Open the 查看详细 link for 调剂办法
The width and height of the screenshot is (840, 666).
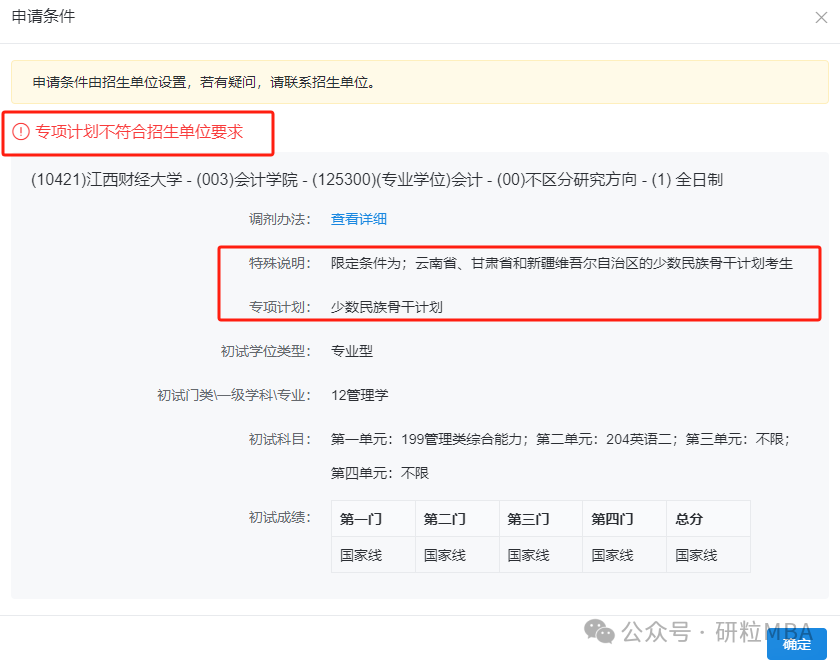[358, 219]
